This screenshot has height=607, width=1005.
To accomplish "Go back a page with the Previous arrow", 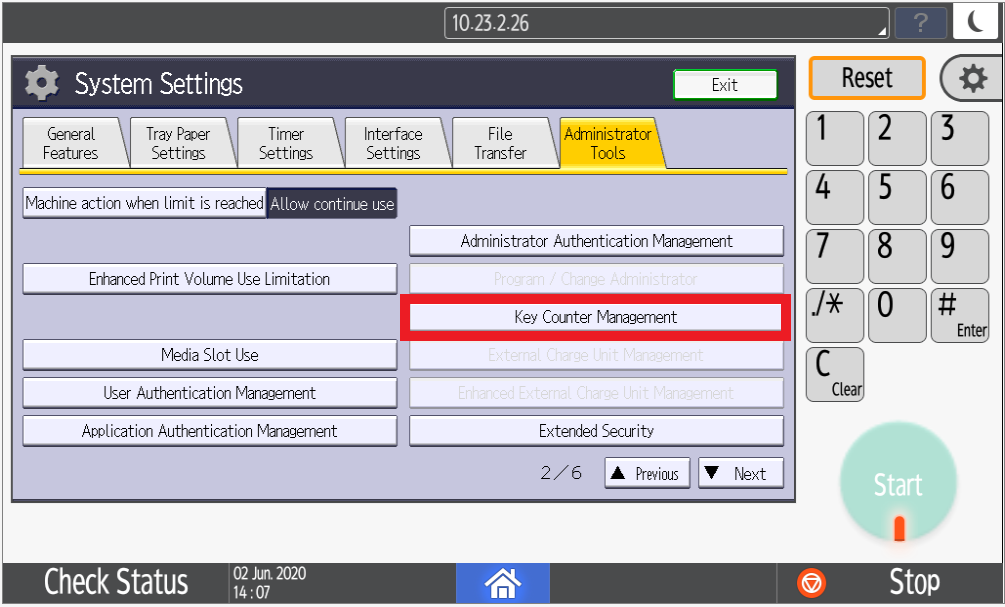I will coord(646,472).
